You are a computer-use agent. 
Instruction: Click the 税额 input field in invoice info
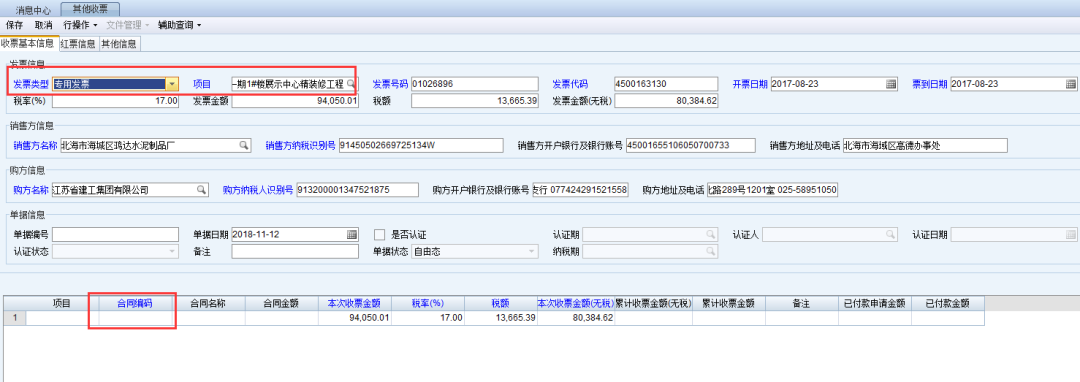tap(475, 101)
